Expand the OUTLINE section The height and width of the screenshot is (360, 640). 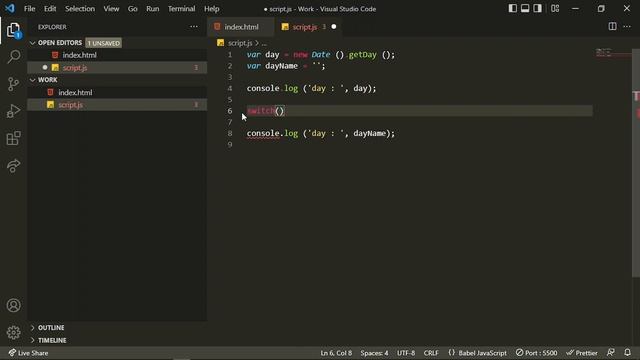(x=51, y=328)
